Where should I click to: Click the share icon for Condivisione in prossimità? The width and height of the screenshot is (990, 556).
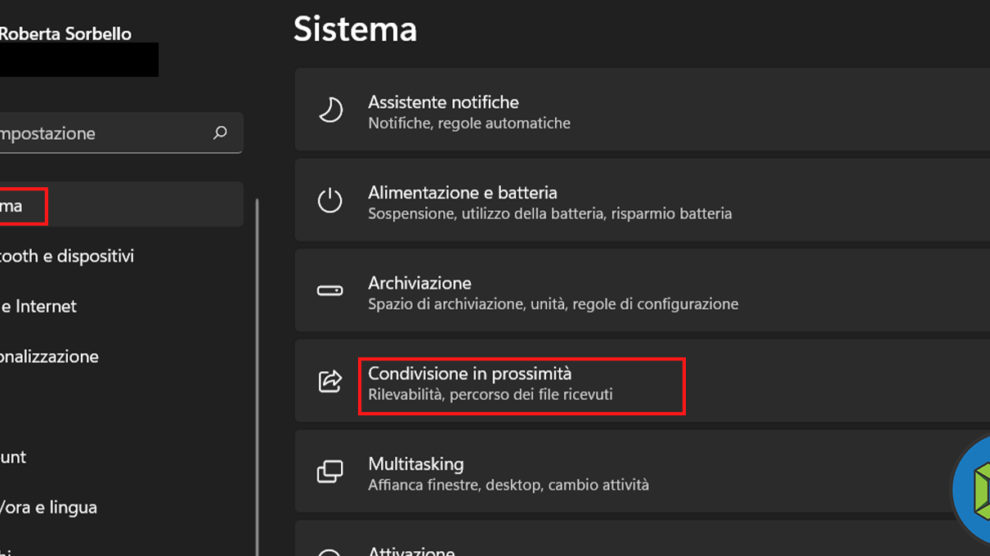pos(330,381)
